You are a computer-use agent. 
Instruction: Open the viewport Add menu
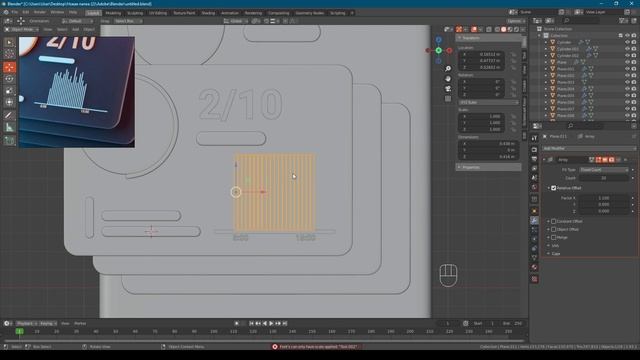[76, 29]
